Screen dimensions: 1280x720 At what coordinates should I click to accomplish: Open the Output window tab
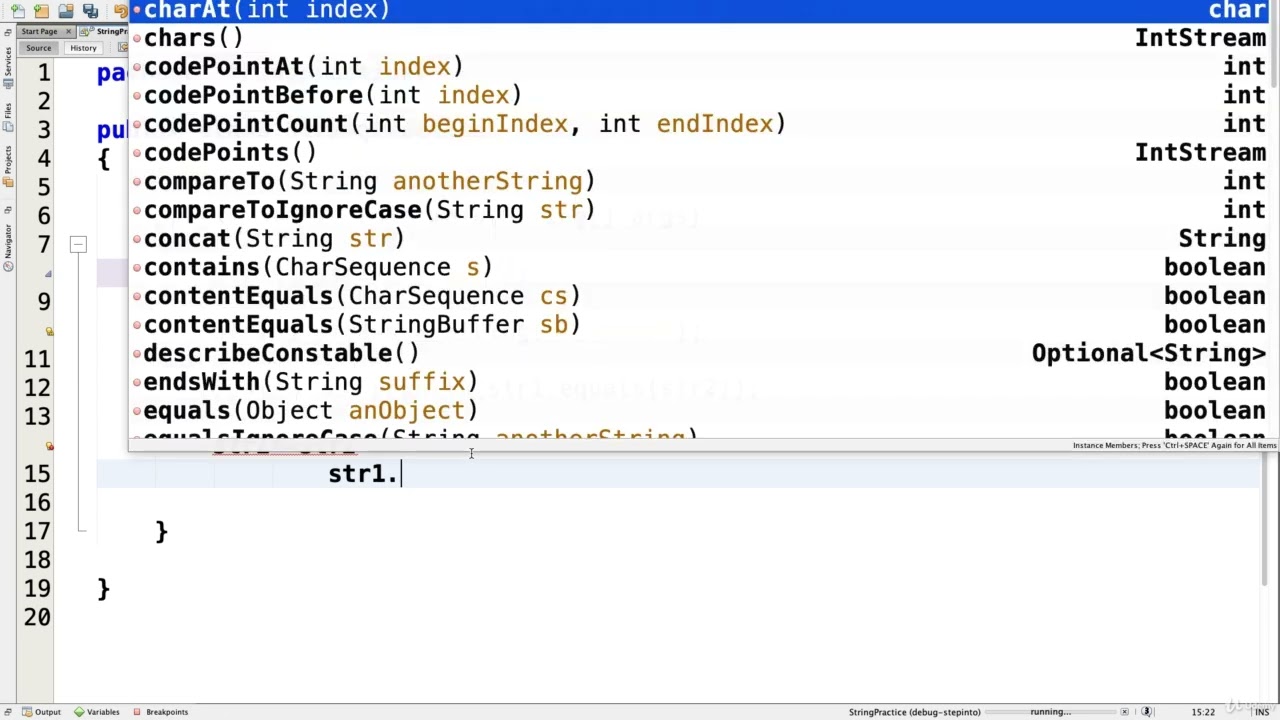pos(41,712)
